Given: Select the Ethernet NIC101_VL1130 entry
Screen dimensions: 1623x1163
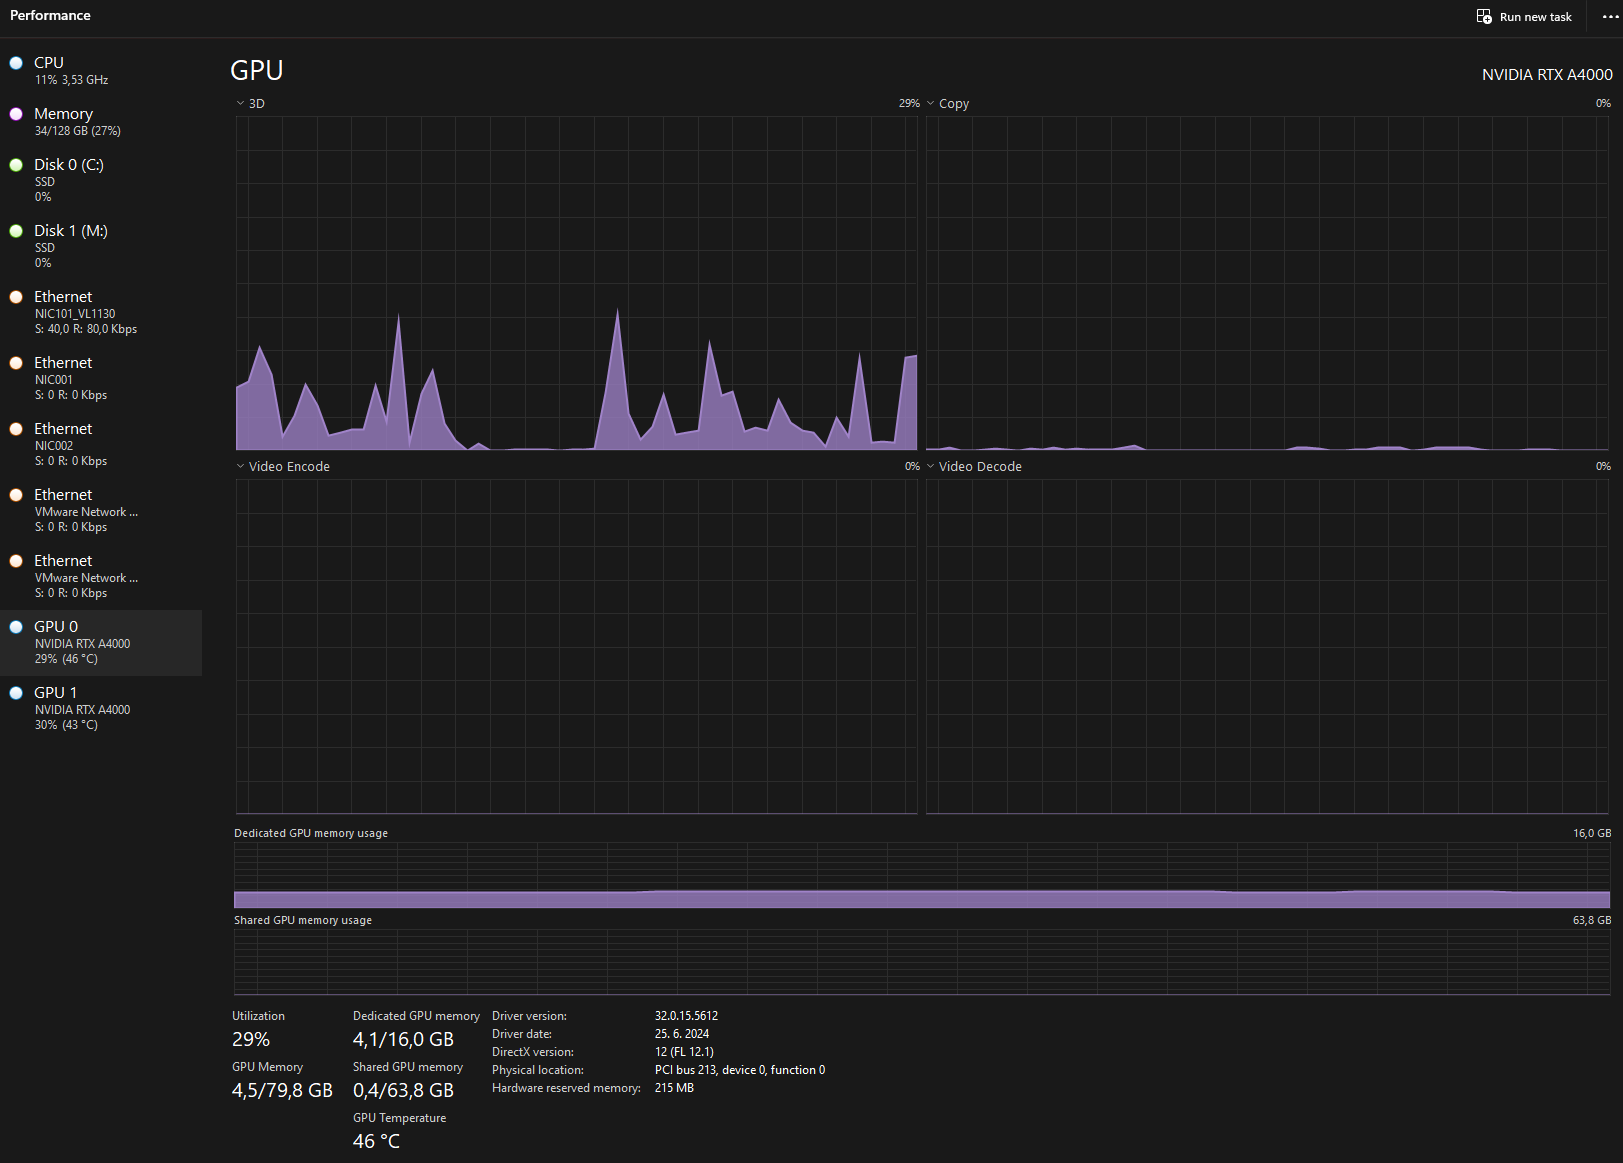Looking at the screenshot, I should 85,312.
